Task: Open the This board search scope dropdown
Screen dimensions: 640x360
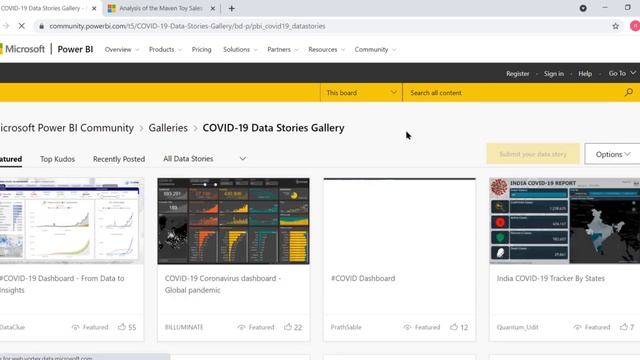Action: click(361, 93)
